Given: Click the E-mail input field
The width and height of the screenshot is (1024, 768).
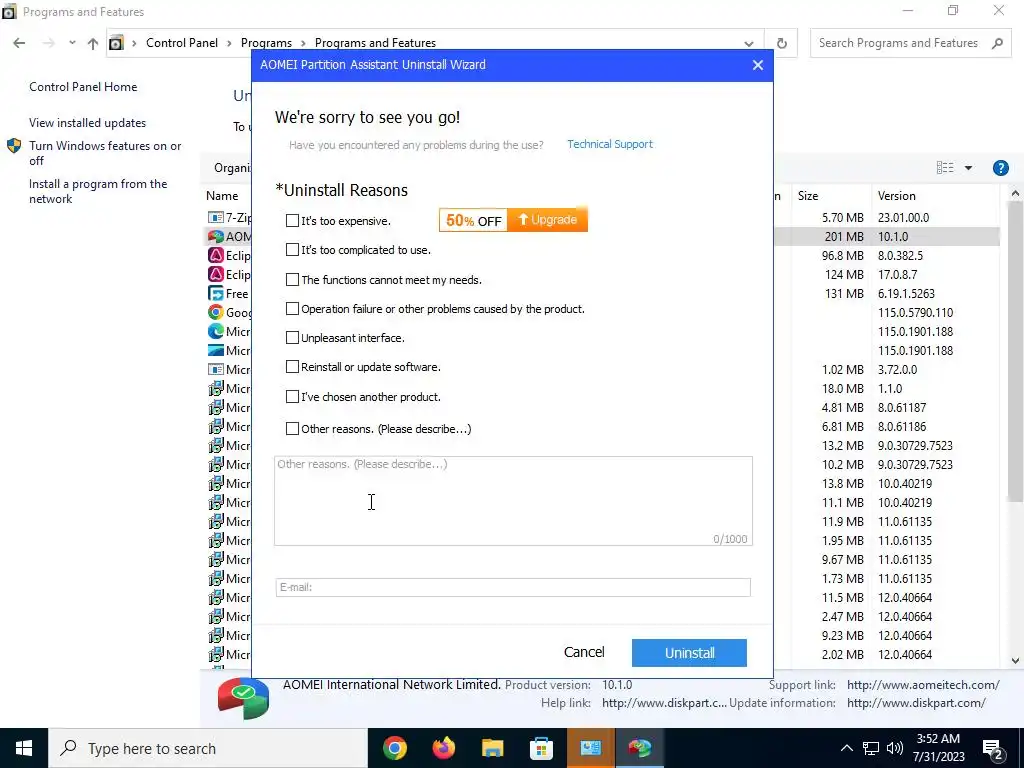Looking at the screenshot, I should pos(513,587).
